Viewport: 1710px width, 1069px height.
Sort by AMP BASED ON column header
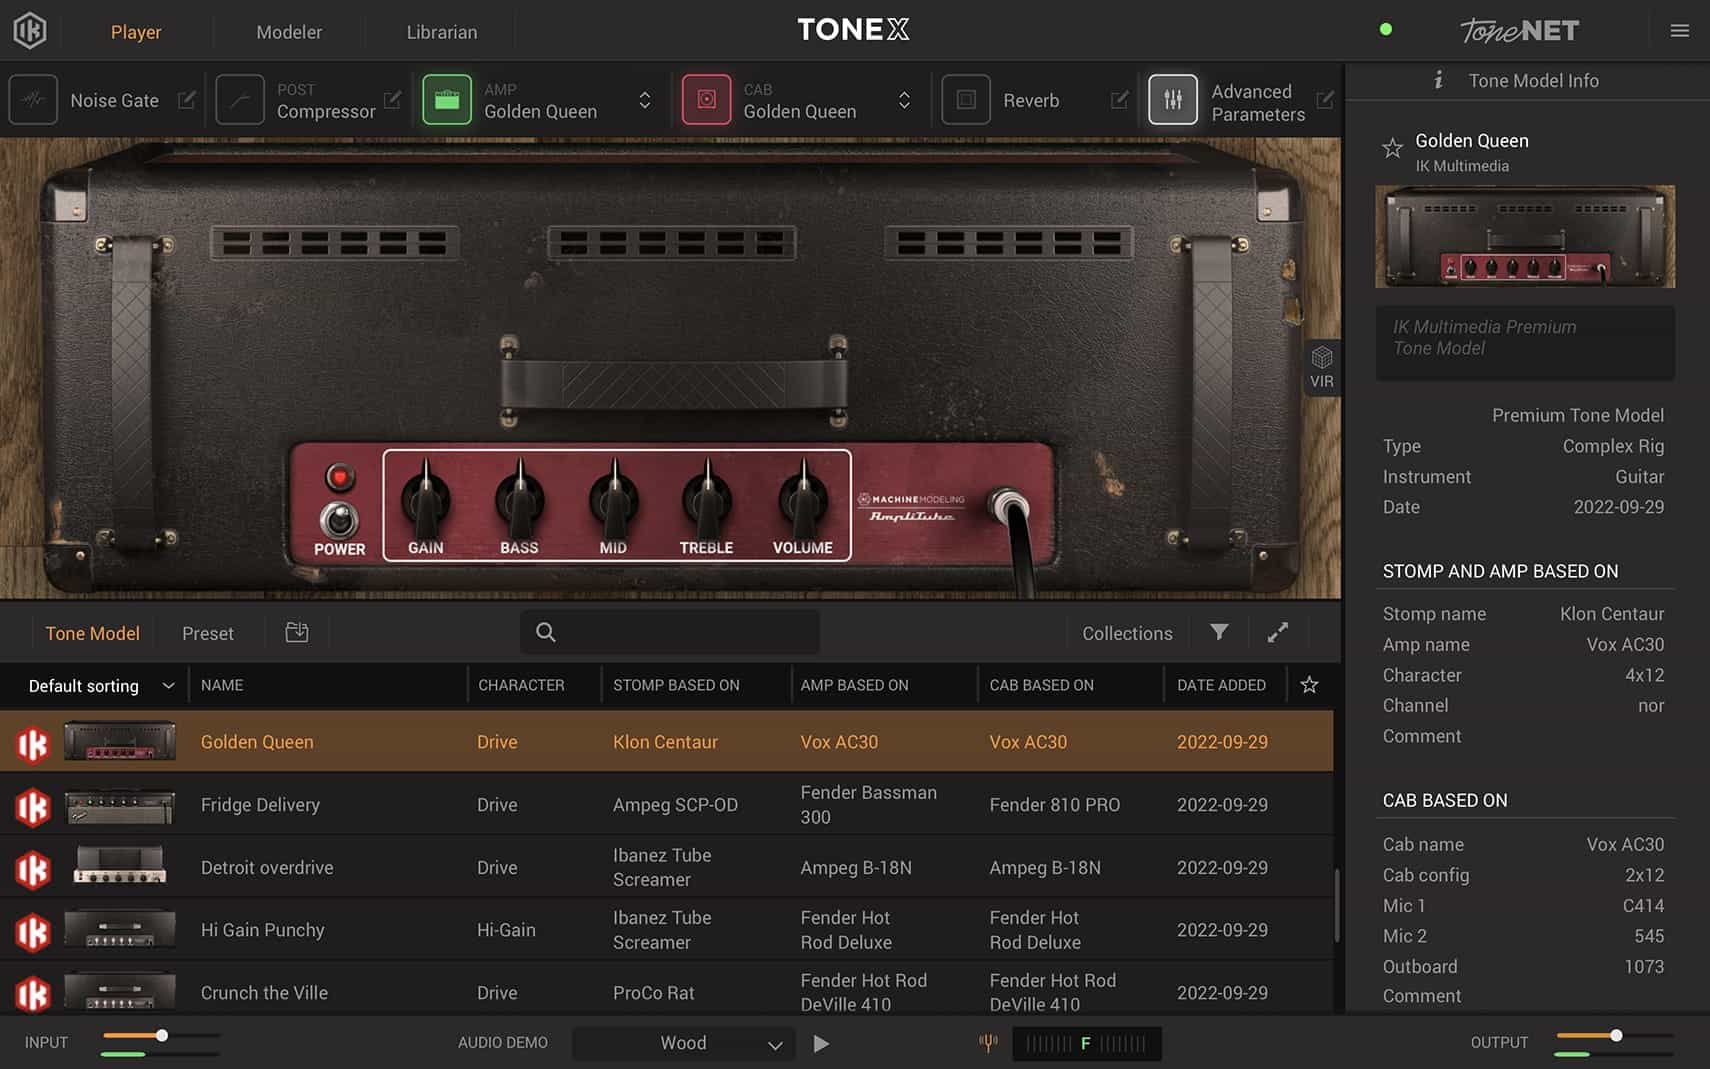tap(854, 685)
